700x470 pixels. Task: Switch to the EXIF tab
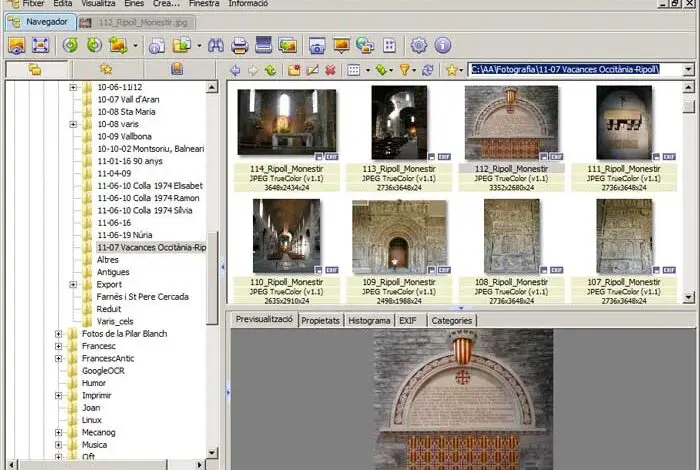[x=408, y=320]
